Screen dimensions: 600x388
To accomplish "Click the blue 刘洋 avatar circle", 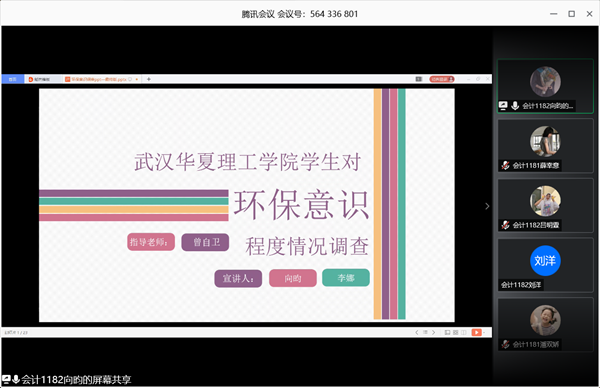I will click(x=545, y=261).
